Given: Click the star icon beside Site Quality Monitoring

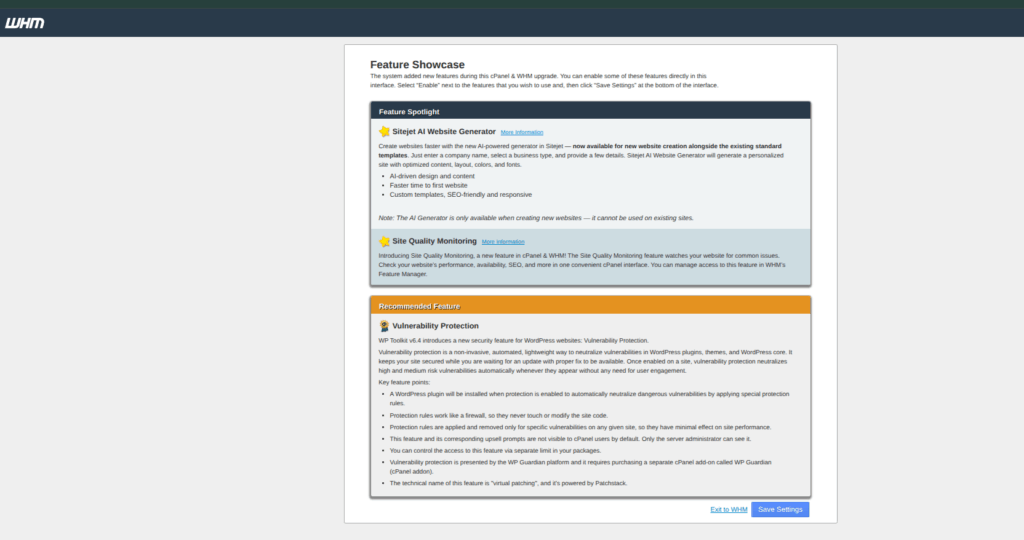Looking at the screenshot, I should 384,241.
